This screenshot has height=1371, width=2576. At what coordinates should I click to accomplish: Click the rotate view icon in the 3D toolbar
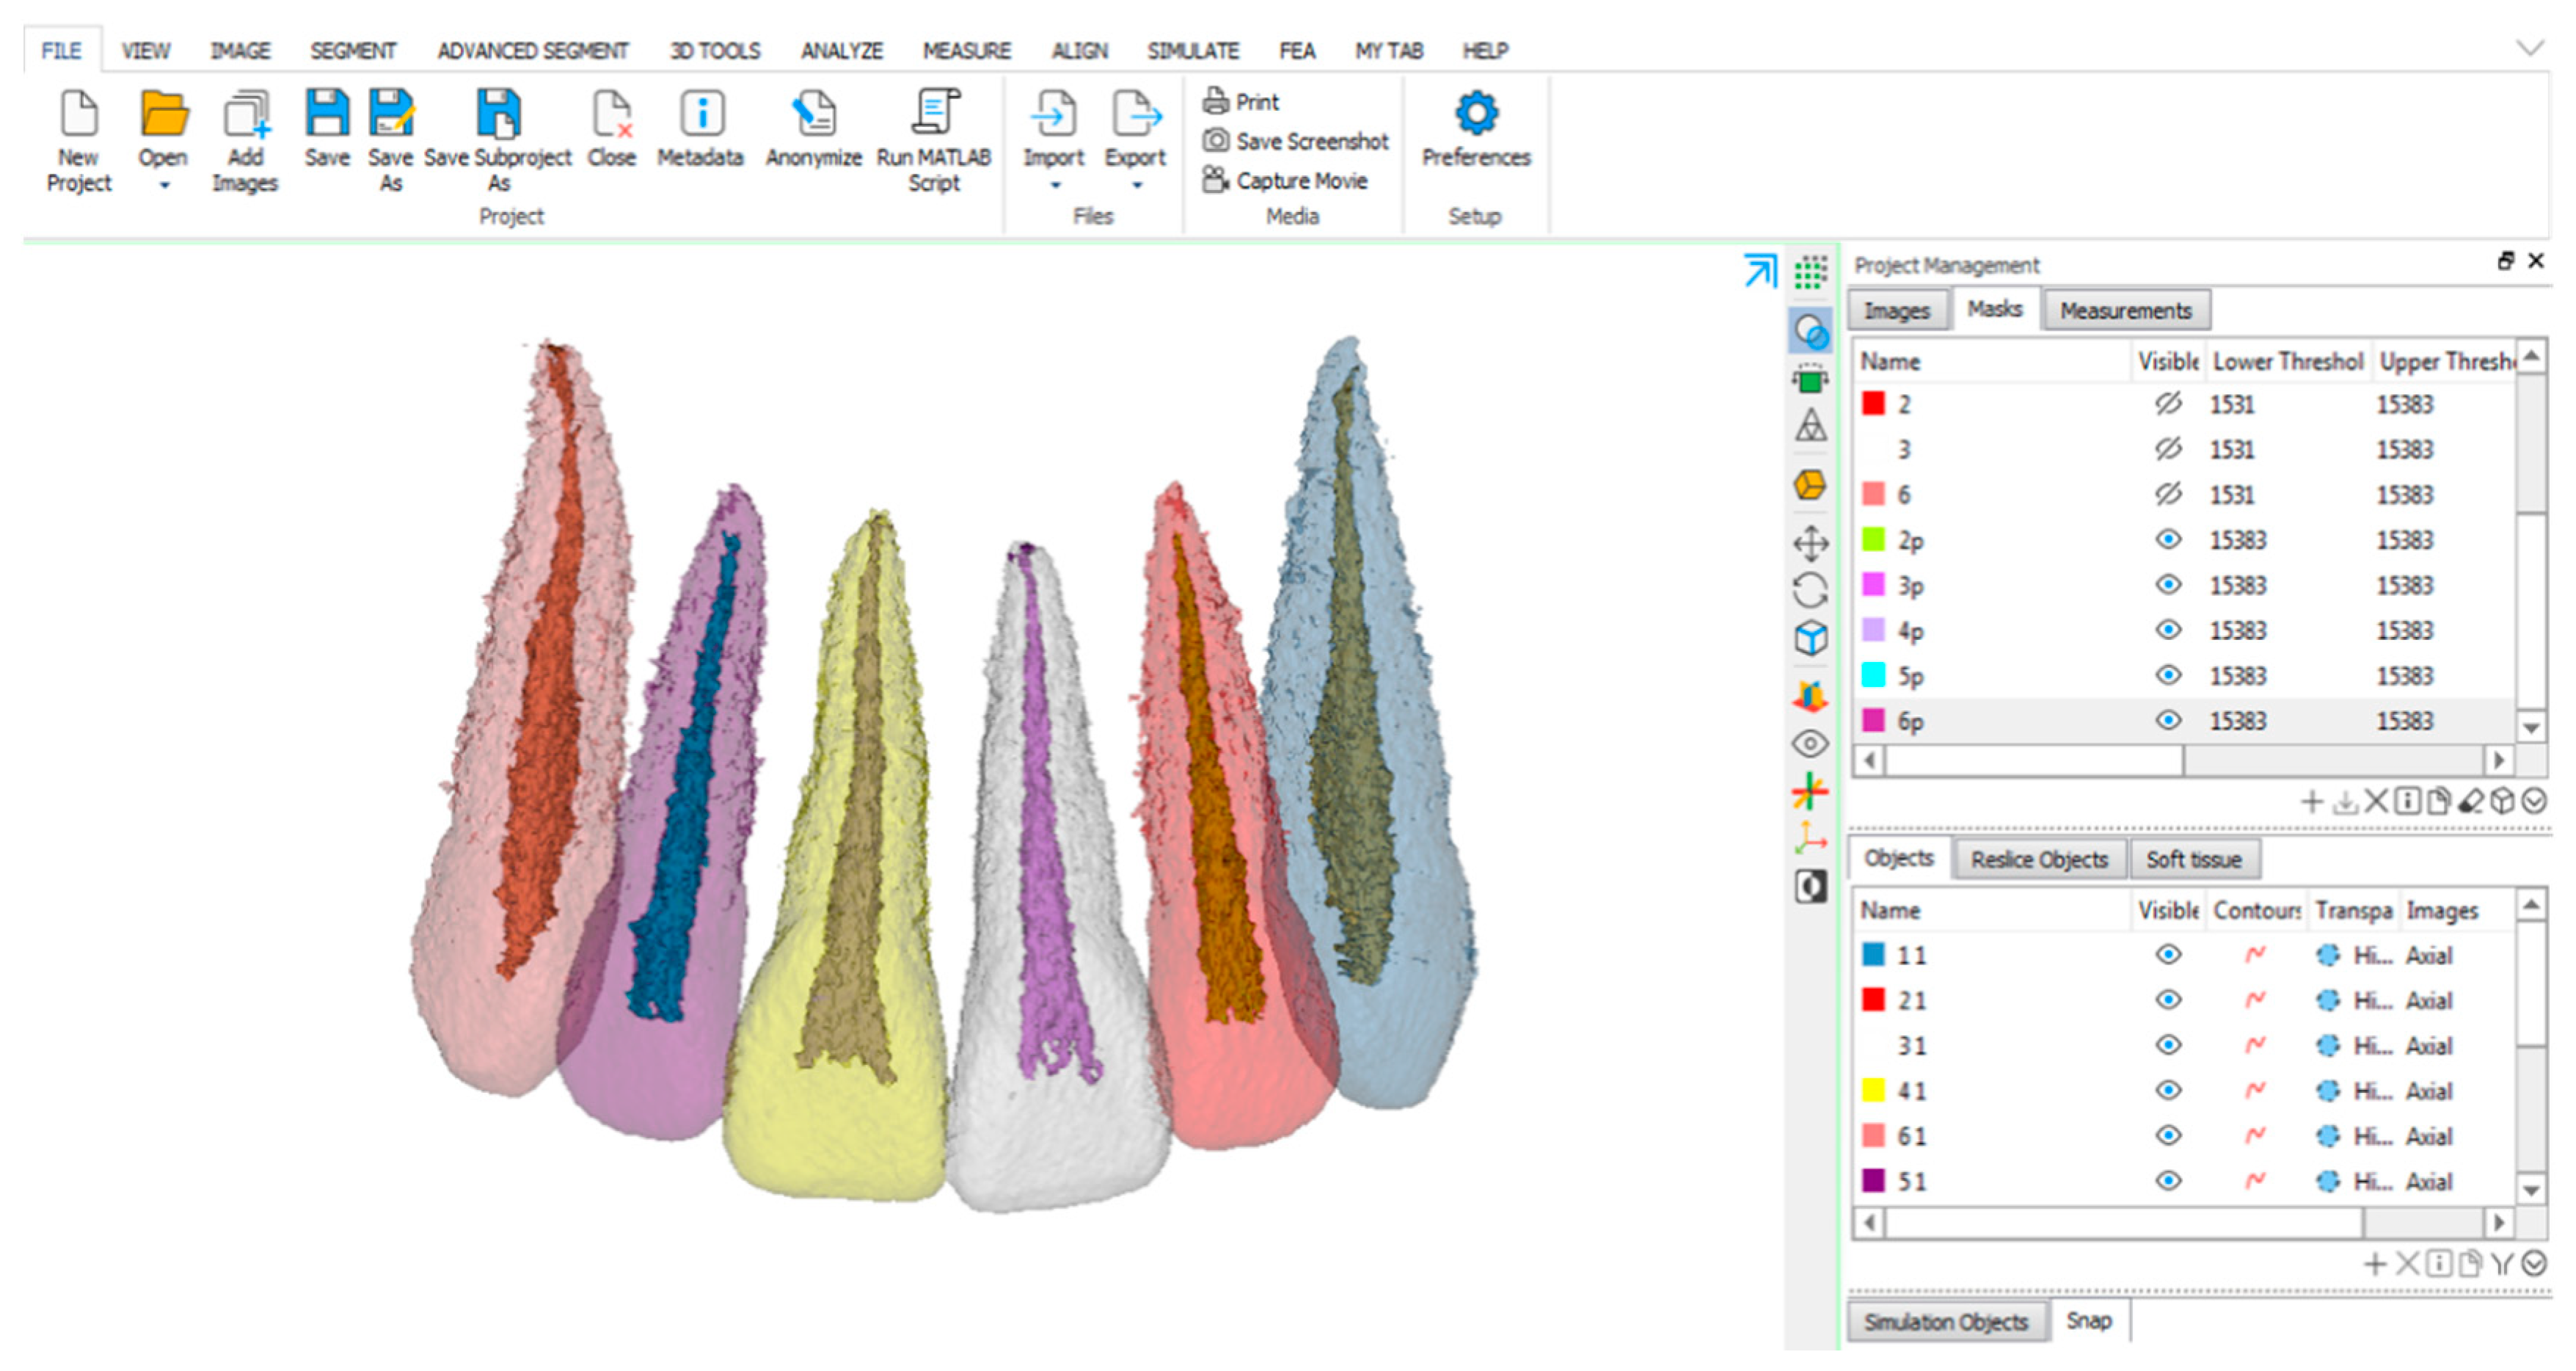[1810, 590]
